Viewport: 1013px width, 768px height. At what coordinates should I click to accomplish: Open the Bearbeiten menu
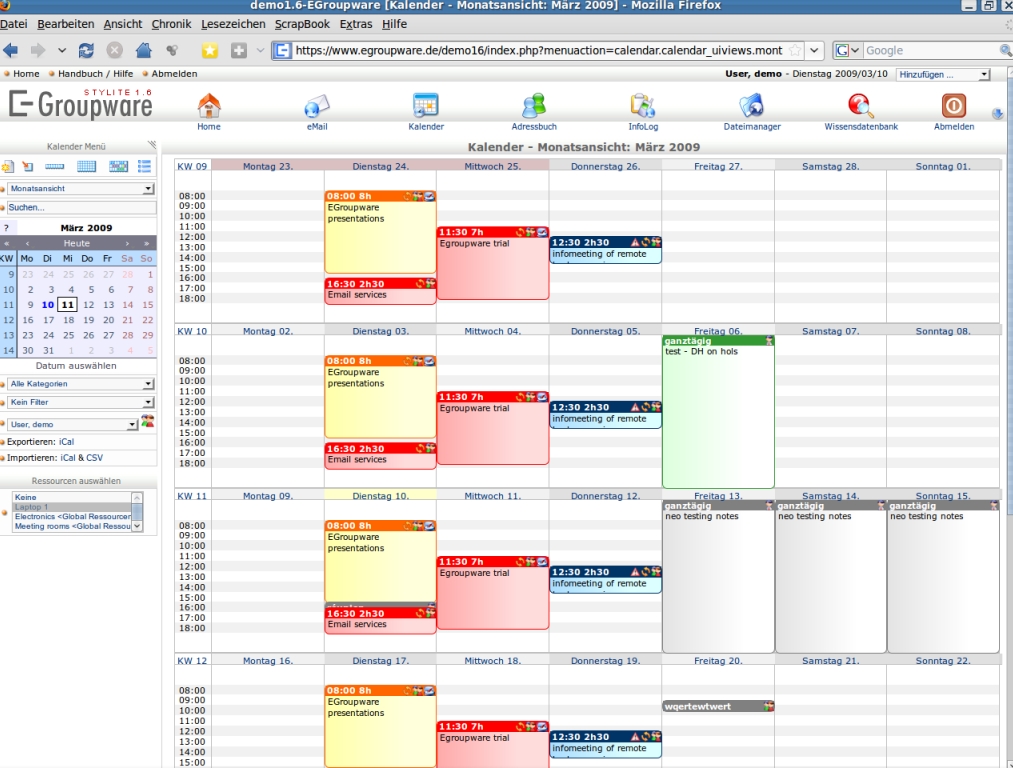[65, 24]
